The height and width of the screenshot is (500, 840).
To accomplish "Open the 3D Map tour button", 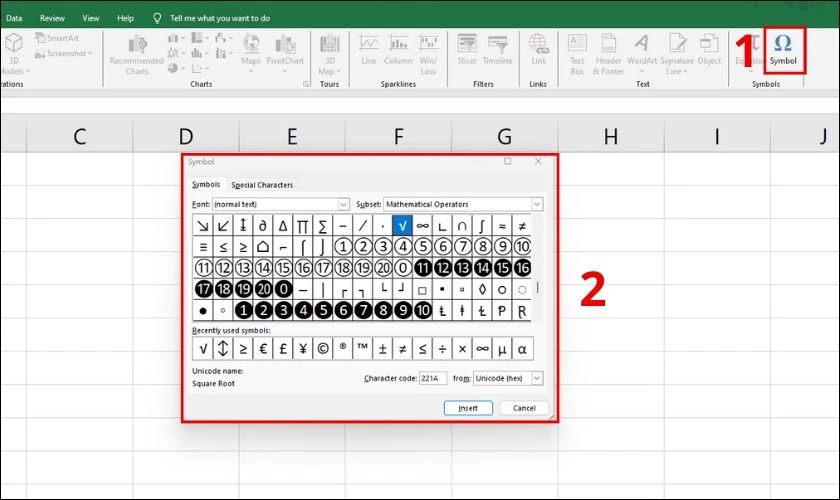I will pos(329,55).
